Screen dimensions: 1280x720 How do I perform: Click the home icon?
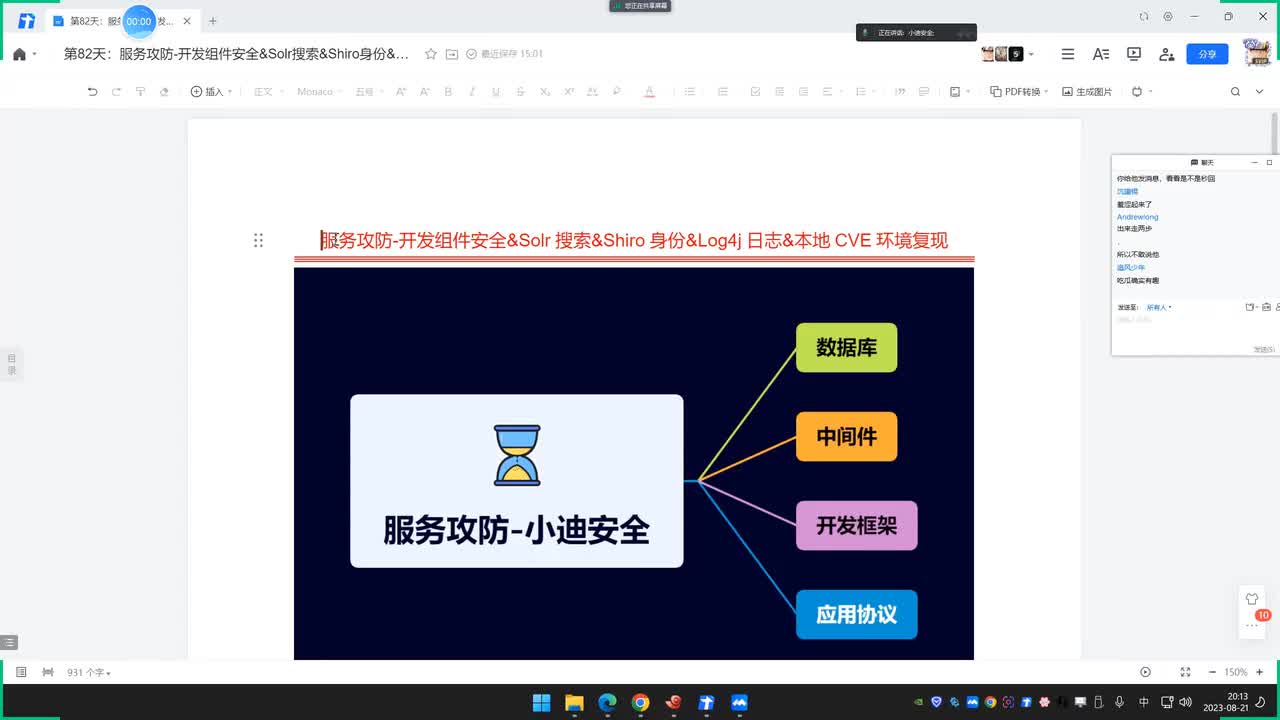(x=19, y=54)
